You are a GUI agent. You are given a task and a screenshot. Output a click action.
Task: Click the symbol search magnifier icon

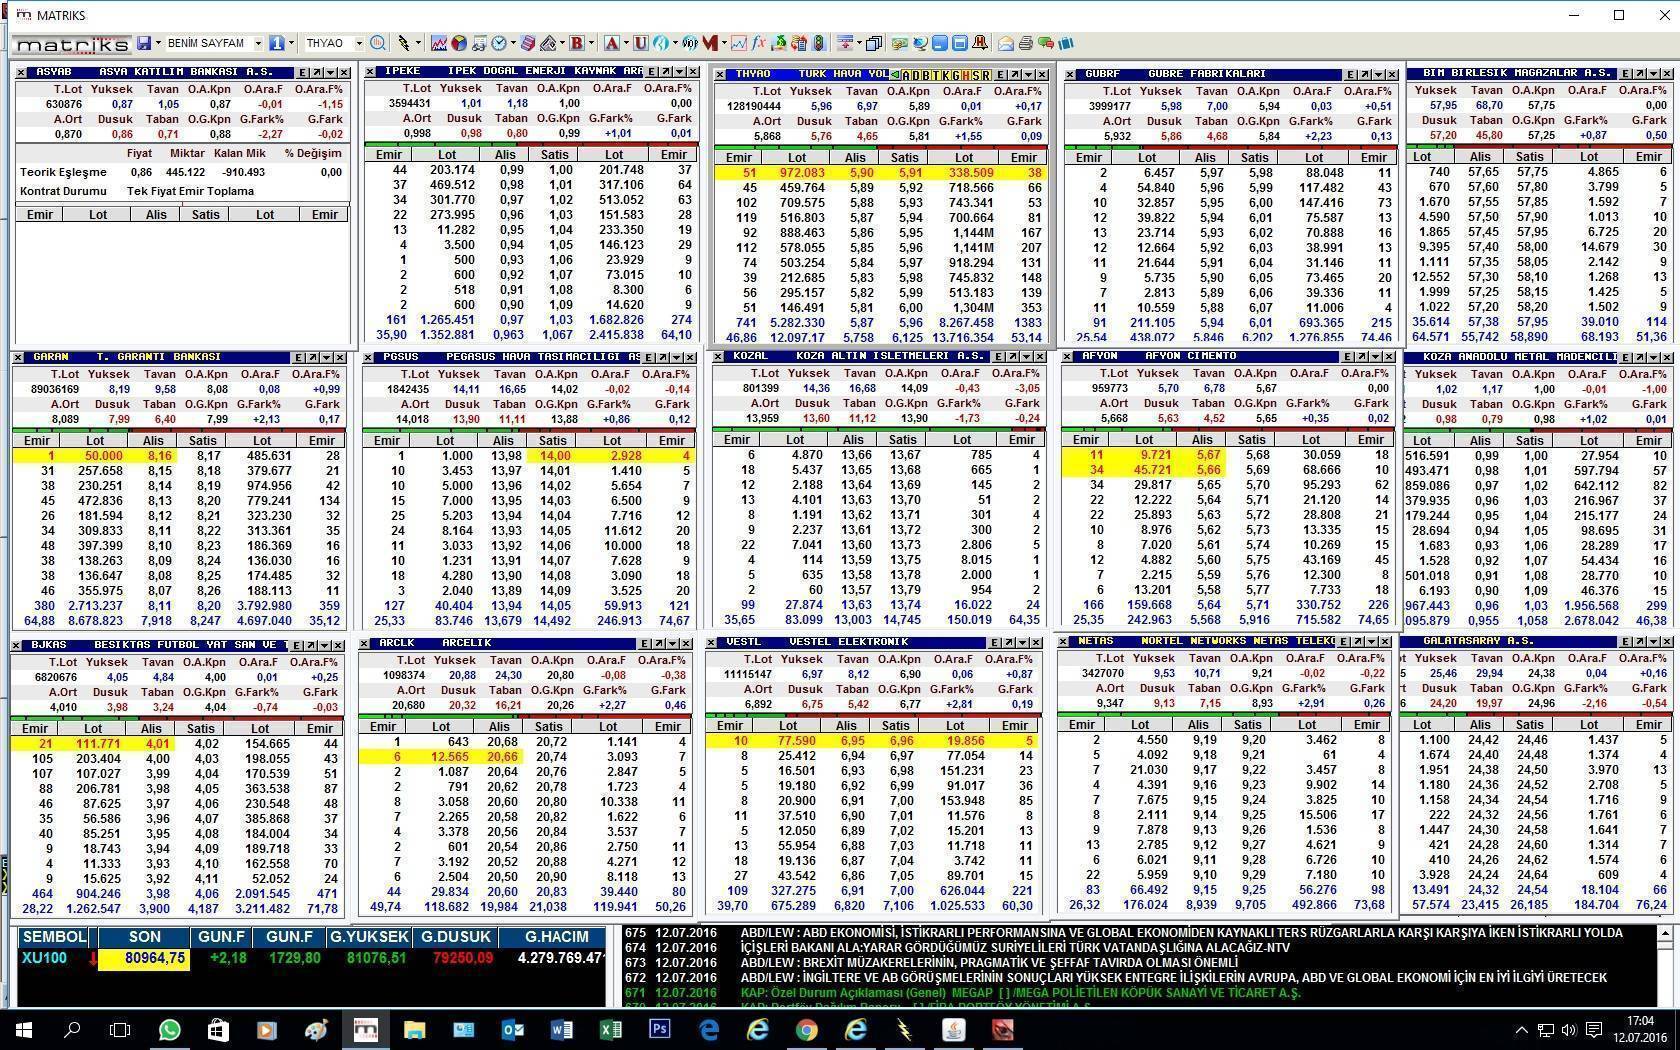[x=378, y=43]
